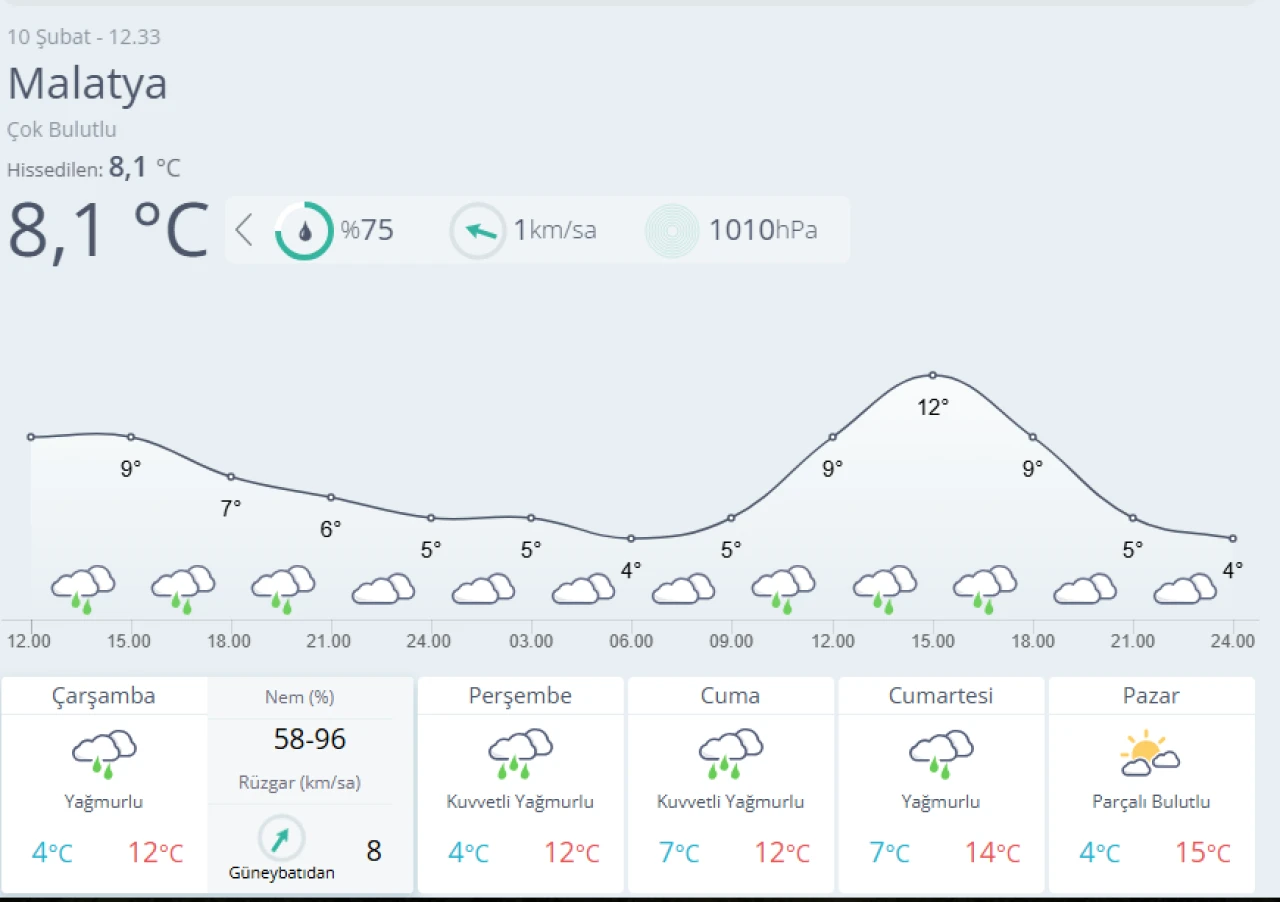Click the Pazar partly cloudy sun icon
The width and height of the screenshot is (1280, 902).
point(1150,754)
